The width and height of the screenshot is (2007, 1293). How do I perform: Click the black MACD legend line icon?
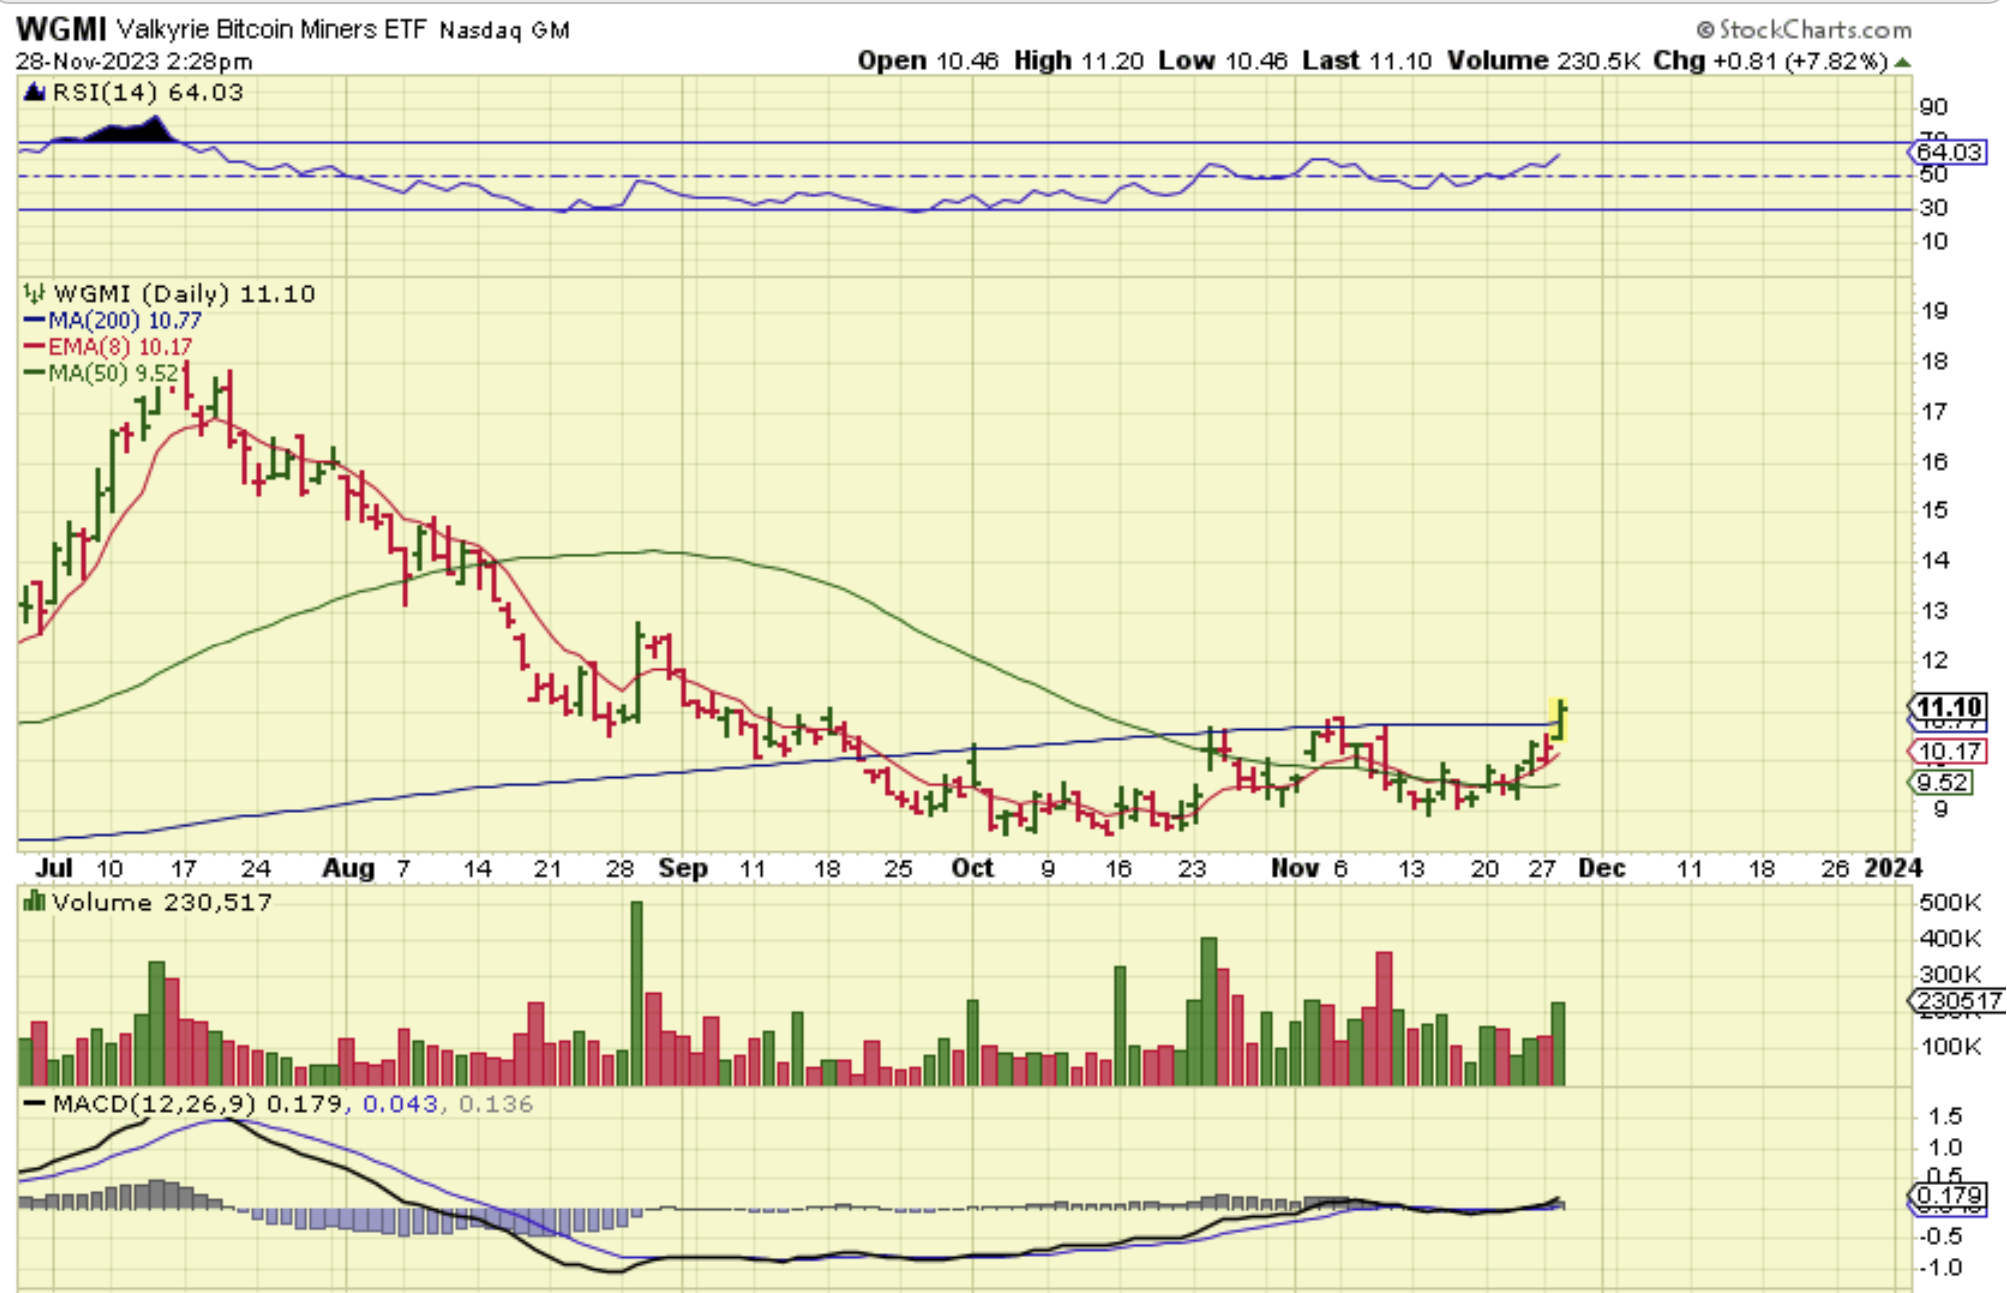tap(34, 1104)
